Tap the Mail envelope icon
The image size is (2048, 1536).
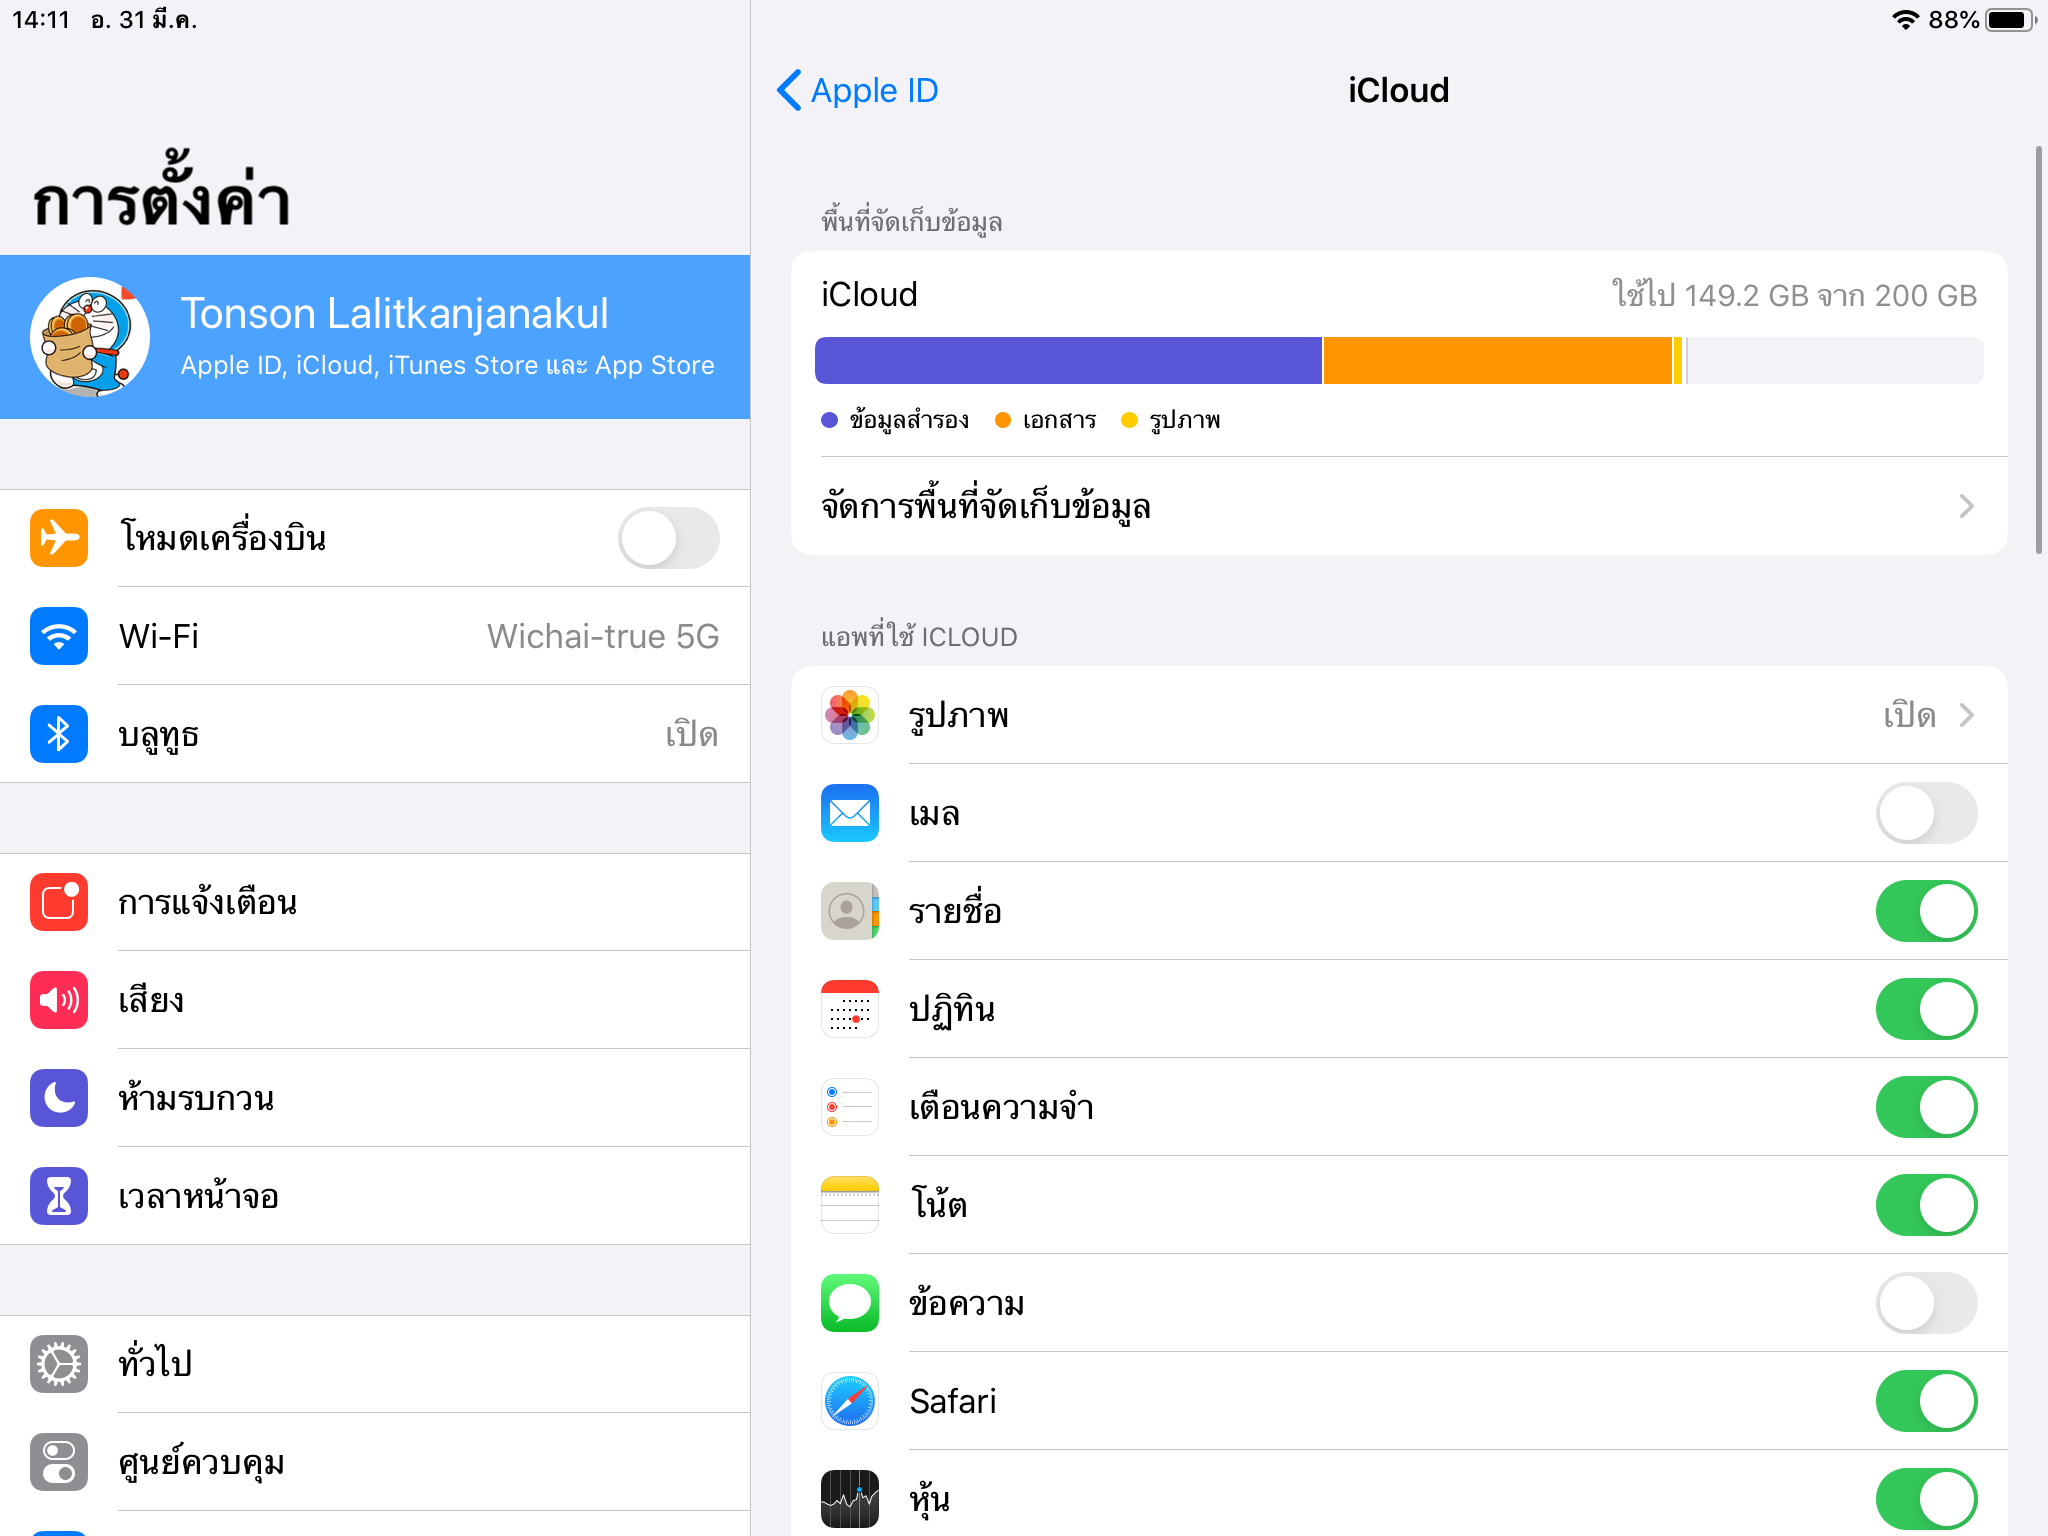850,813
